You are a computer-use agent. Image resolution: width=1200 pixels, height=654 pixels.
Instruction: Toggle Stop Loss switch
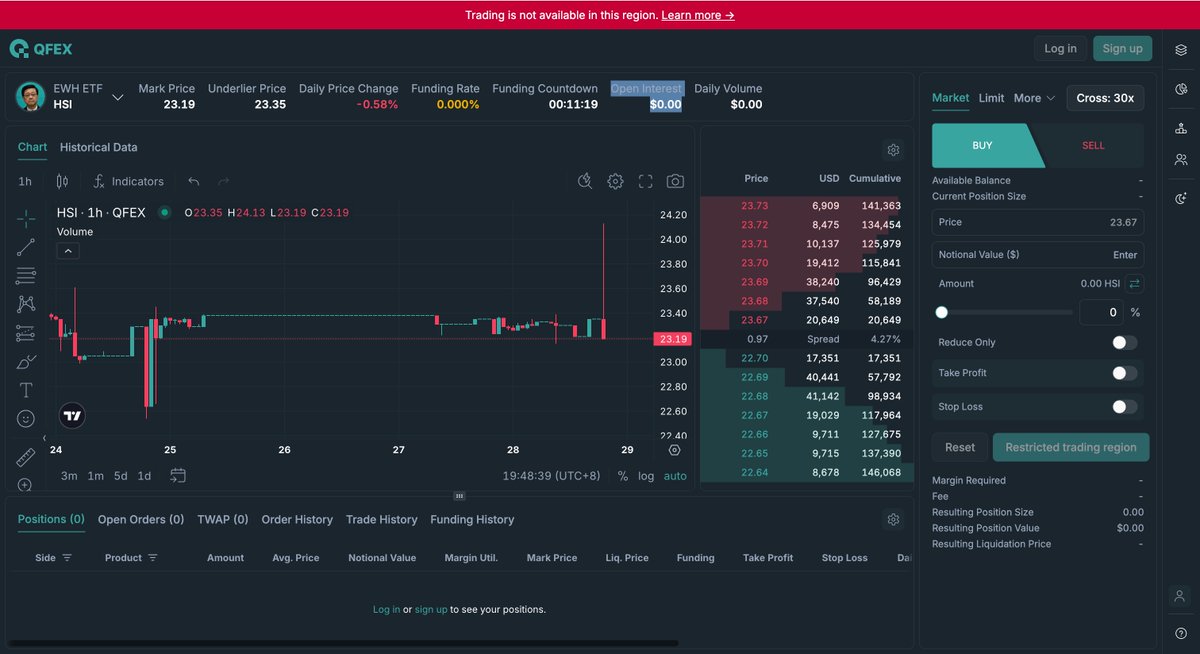pos(1125,407)
